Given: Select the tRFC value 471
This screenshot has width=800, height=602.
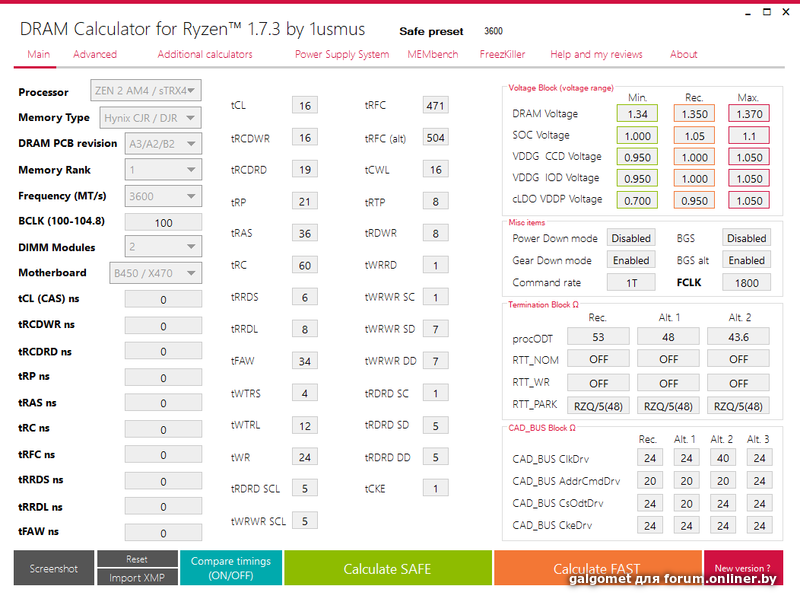Looking at the screenshot, I should (435, 106).
